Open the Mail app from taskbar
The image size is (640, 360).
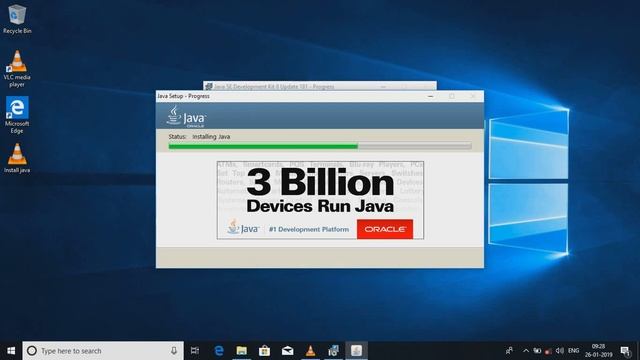(x=287, y=351)
